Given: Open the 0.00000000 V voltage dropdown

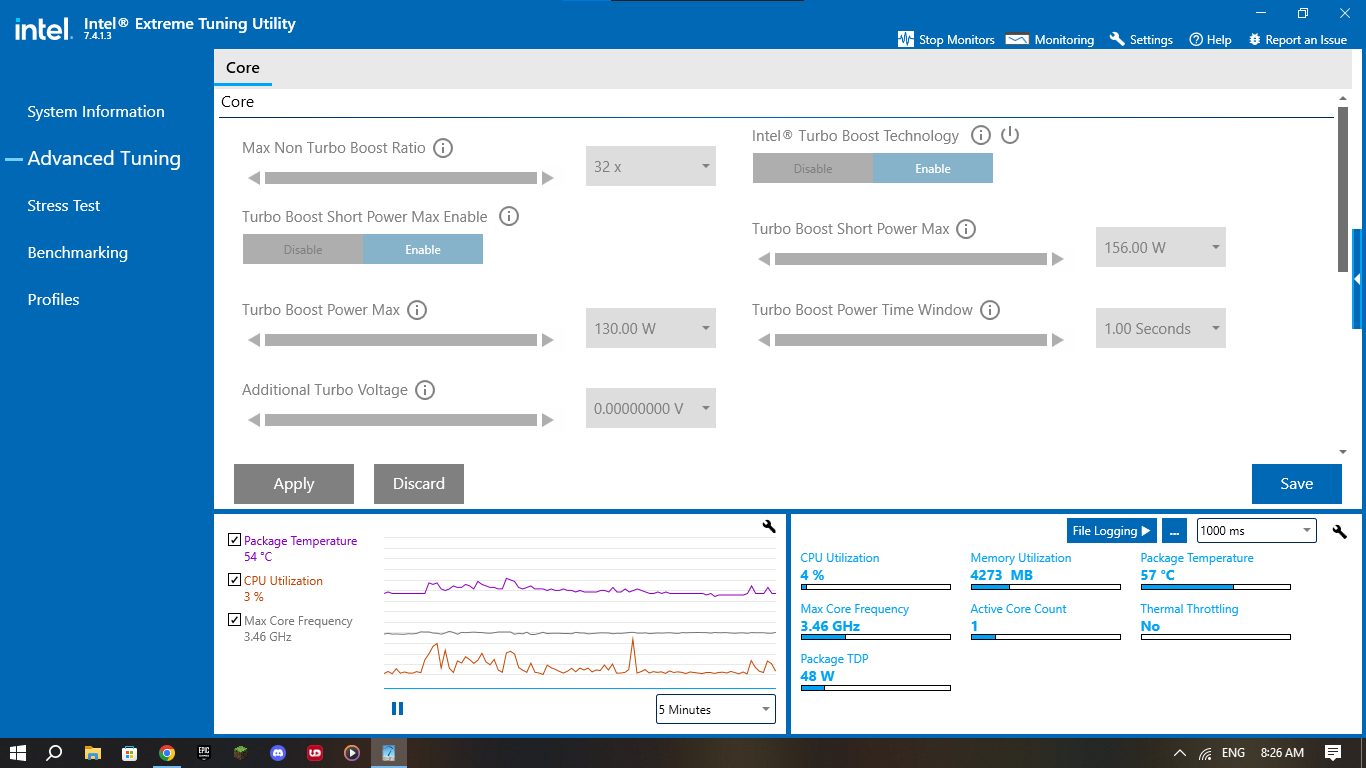Looking at the screenshot, I should click(651, 409).
